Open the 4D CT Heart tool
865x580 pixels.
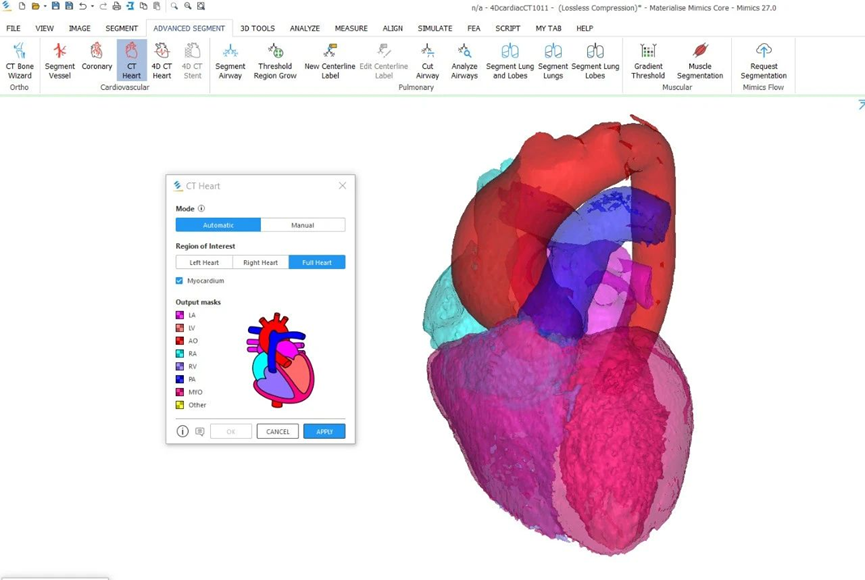(162, 61)
